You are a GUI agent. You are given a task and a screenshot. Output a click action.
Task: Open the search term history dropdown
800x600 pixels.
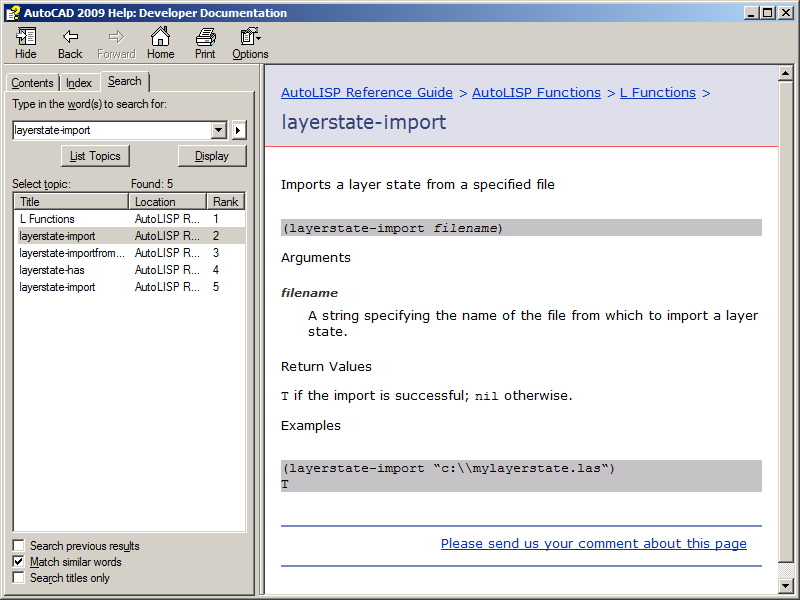pos(218,130)
